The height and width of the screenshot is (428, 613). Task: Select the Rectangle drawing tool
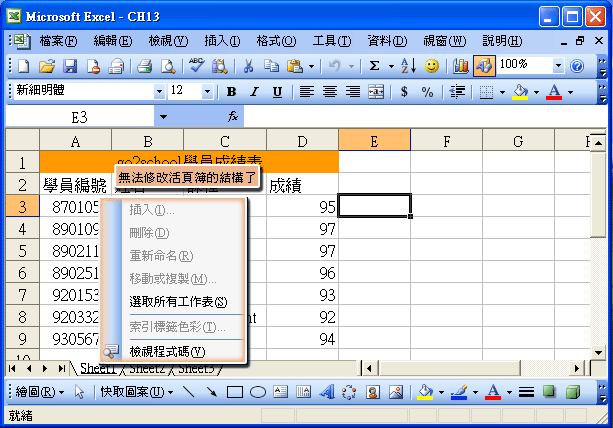click(x=235, y=392)
